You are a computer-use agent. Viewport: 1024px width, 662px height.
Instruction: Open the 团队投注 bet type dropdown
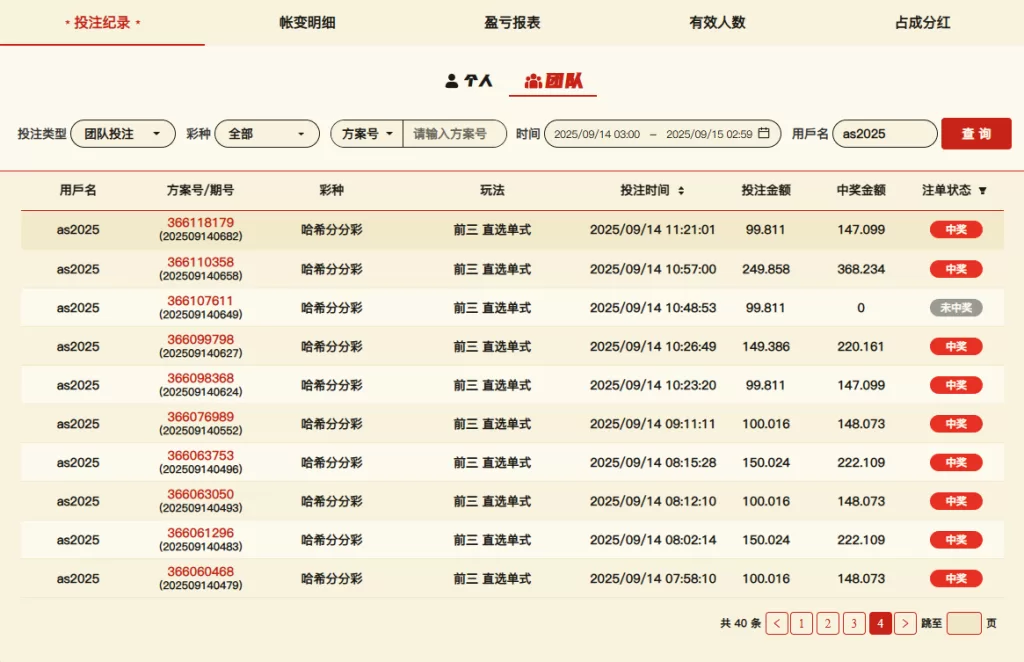(122, 133)
